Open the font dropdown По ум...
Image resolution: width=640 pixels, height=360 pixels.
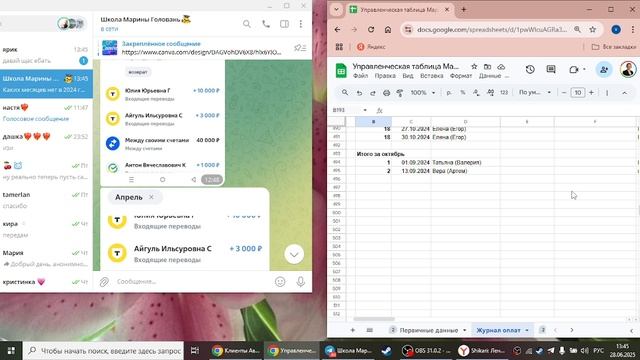(x=535, y=93)
